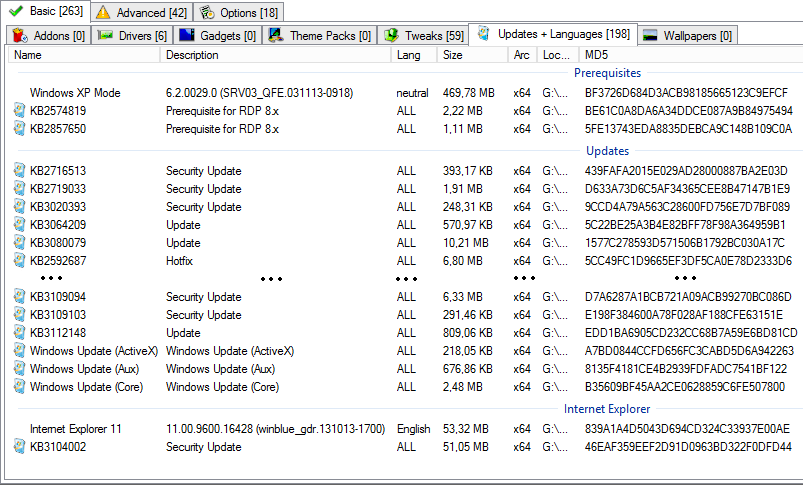This screenshot has height=485, width=803.
Task: Click the icon beside Windows Update (ActiveX)
Action: pos(19,351)
